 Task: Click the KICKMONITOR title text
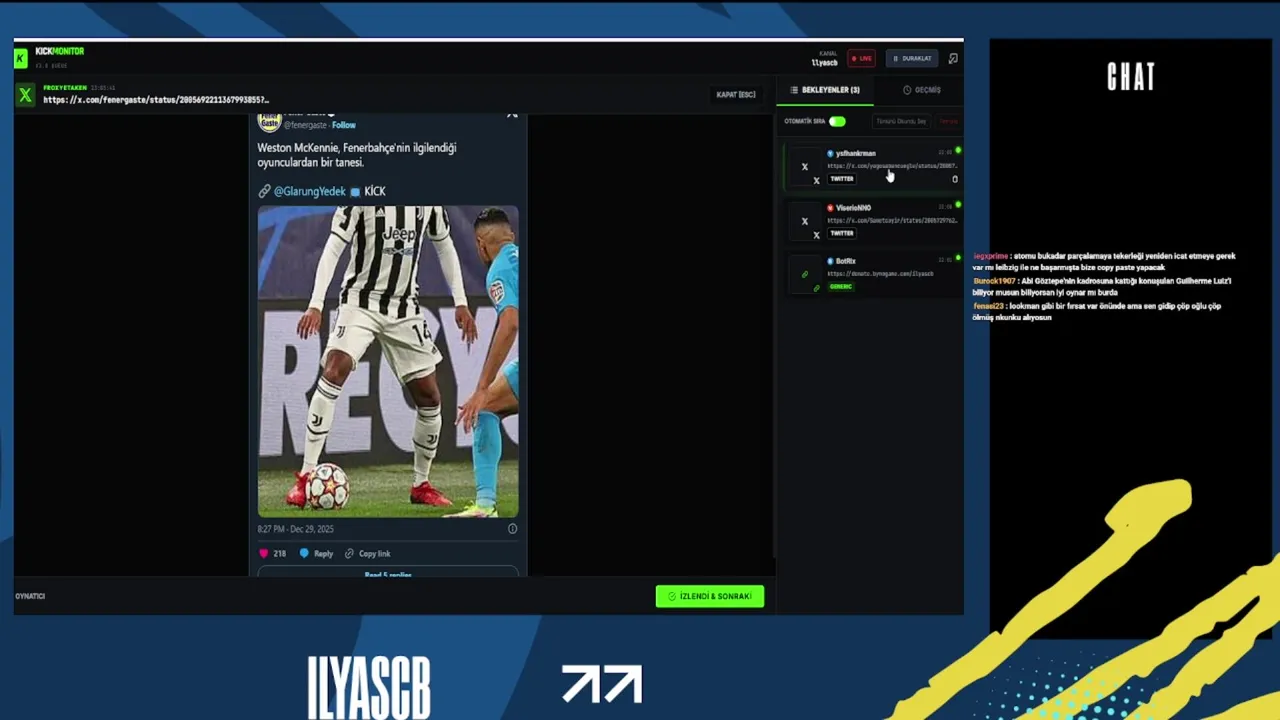click(60, 51)
